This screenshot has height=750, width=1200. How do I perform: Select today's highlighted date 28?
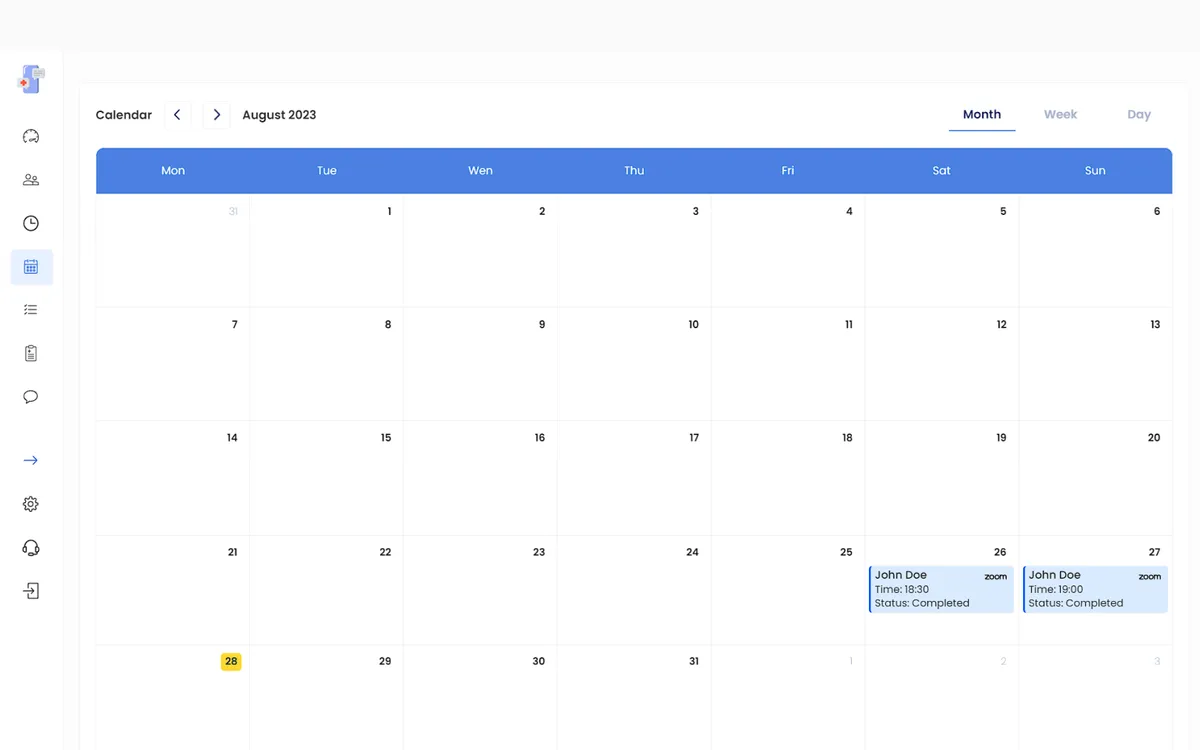coord(231,661)
